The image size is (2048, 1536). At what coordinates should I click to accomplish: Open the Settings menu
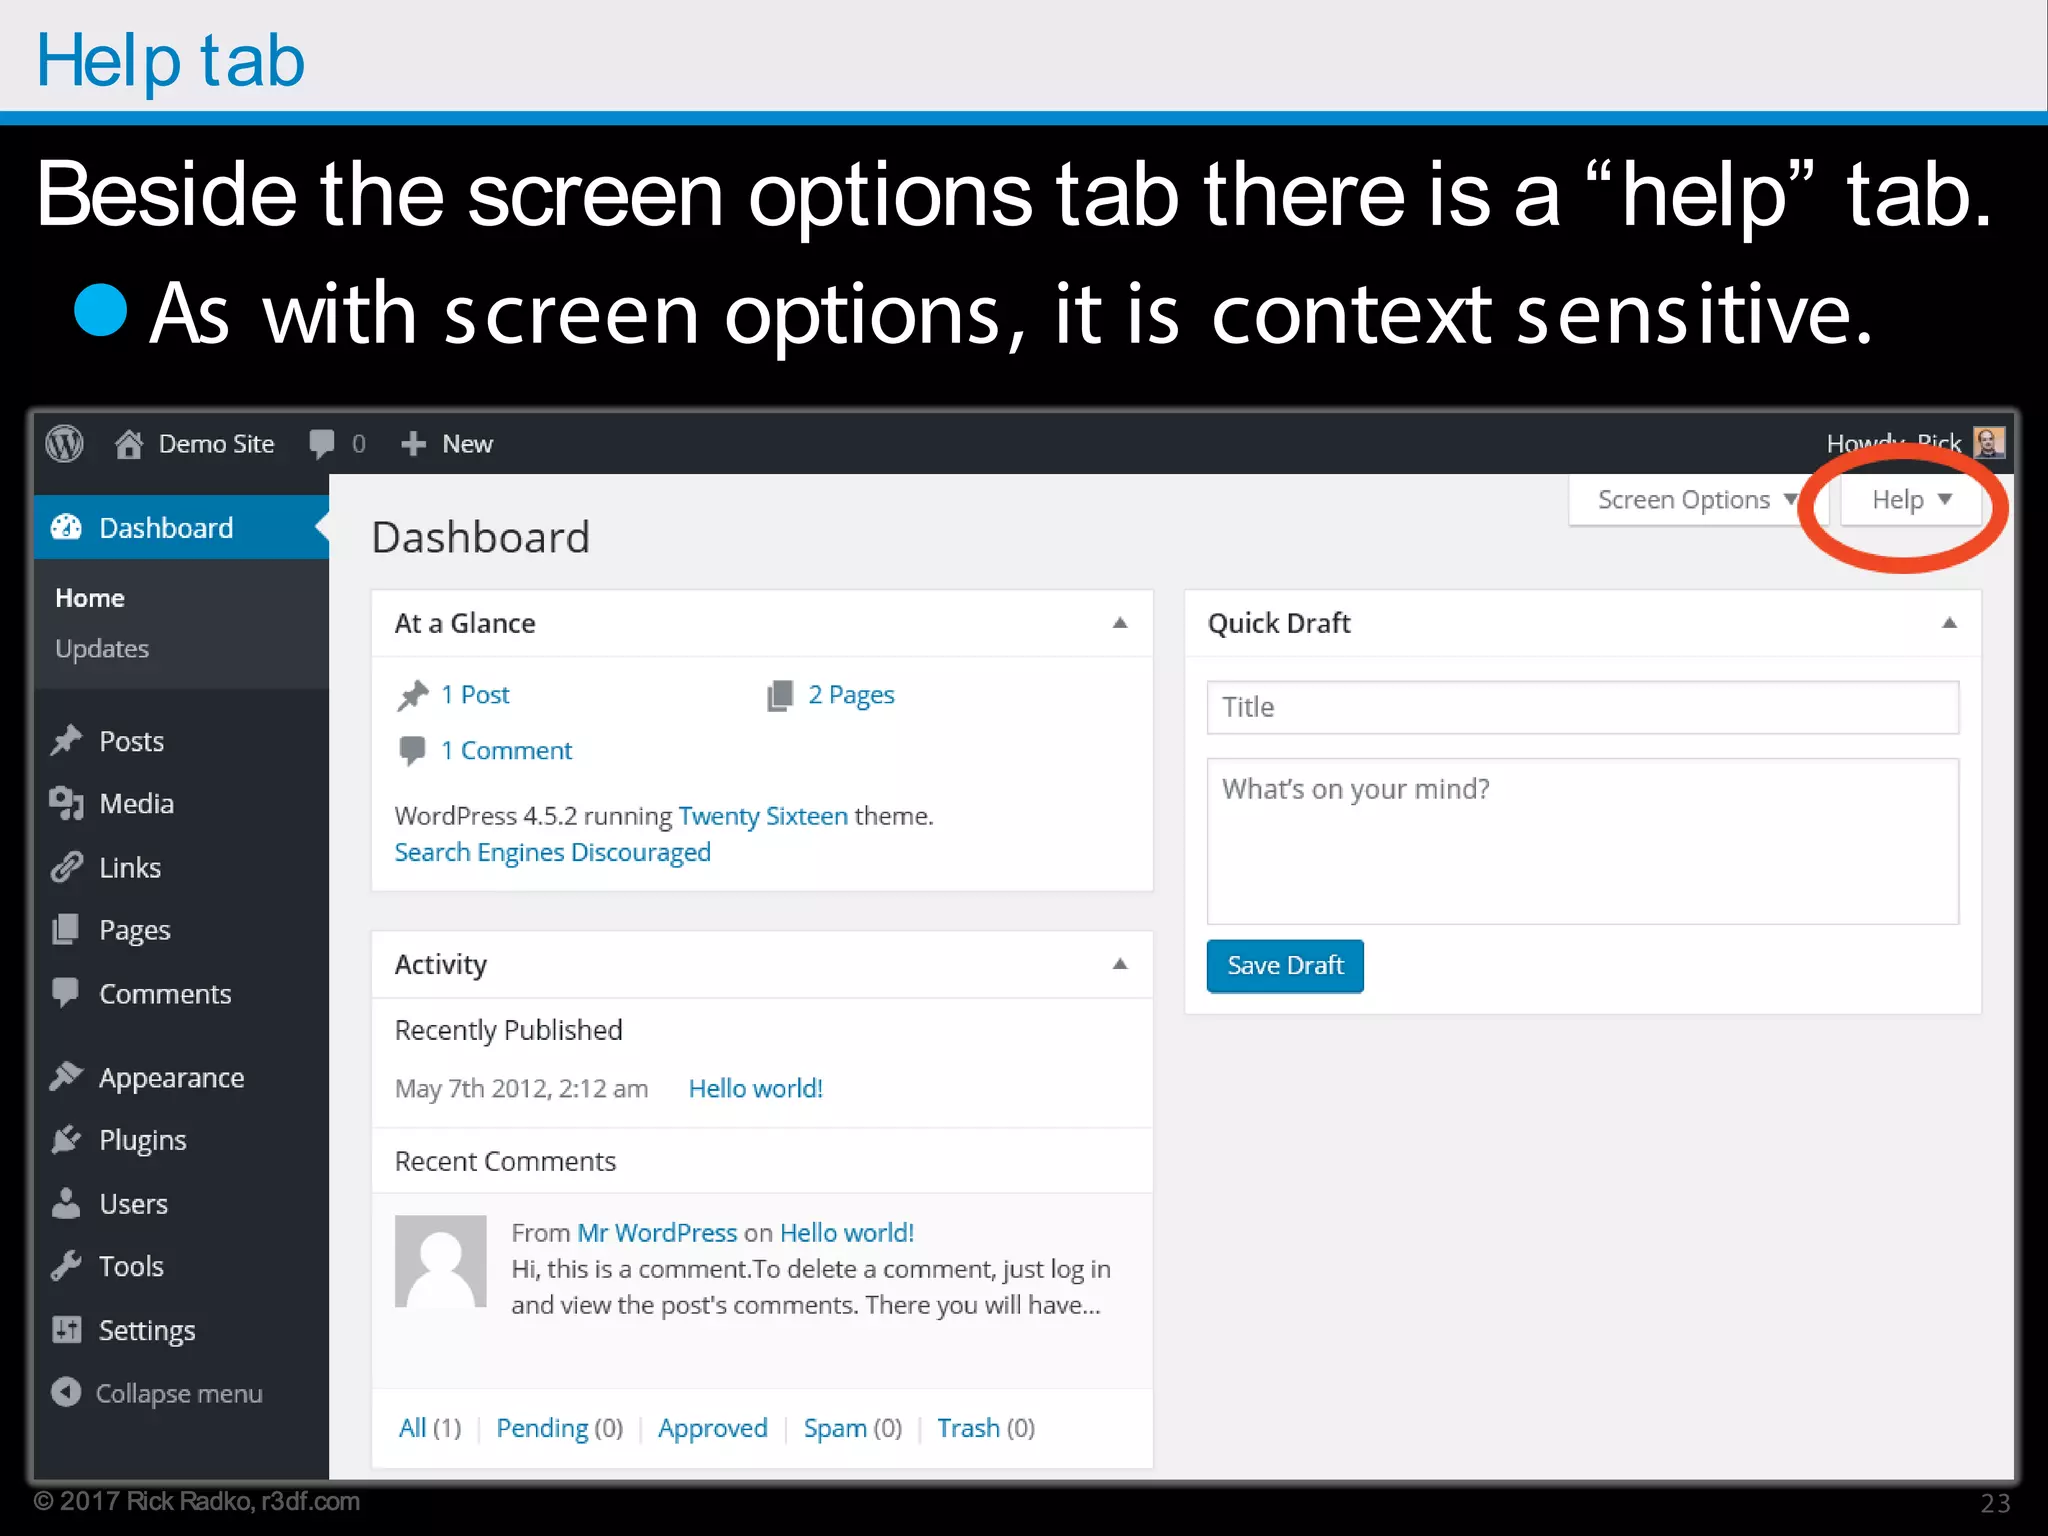[x=147, y=1331]
